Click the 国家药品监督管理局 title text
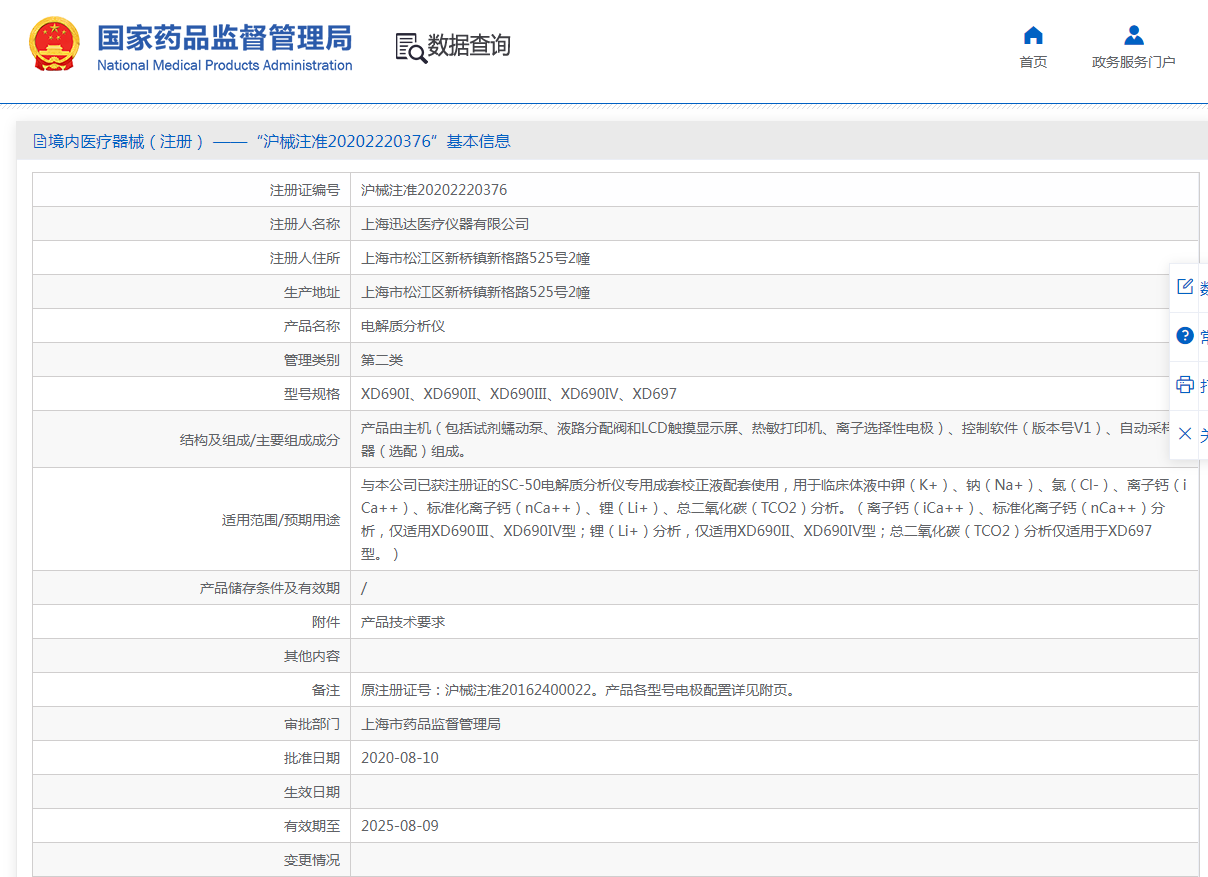1208x877 pixels. click(x=224, y=38)
